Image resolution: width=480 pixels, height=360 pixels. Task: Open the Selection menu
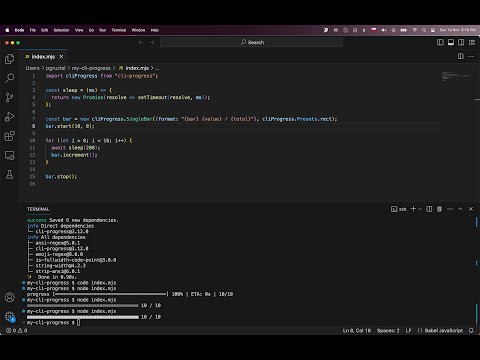pyautogui.click(x=61, y=30)
